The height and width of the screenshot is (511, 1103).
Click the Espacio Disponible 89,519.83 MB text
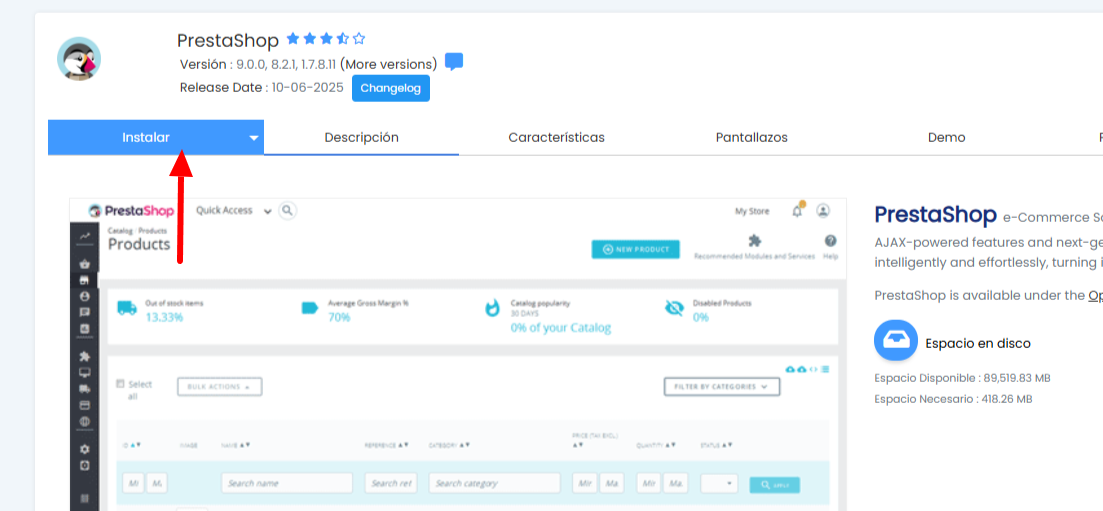962,378
